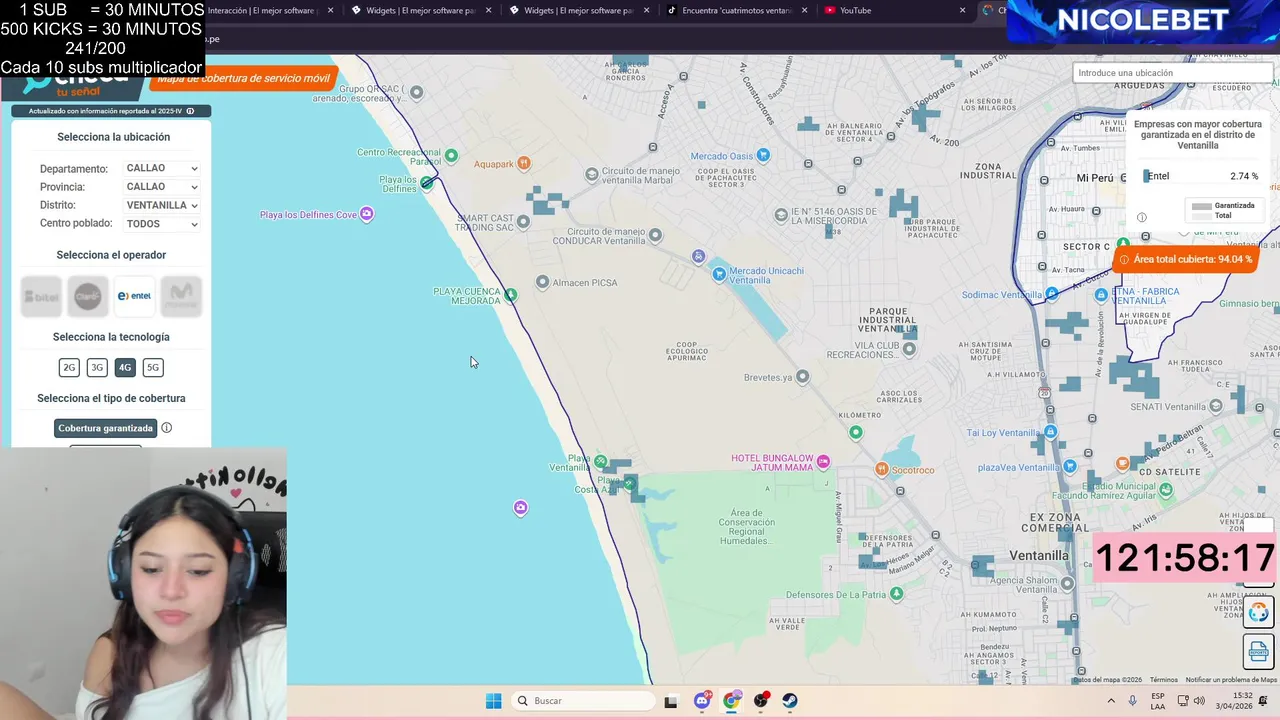Open Discord from the taskbar
This screenshot has height=720, width=1280.
tap(702, 701)
